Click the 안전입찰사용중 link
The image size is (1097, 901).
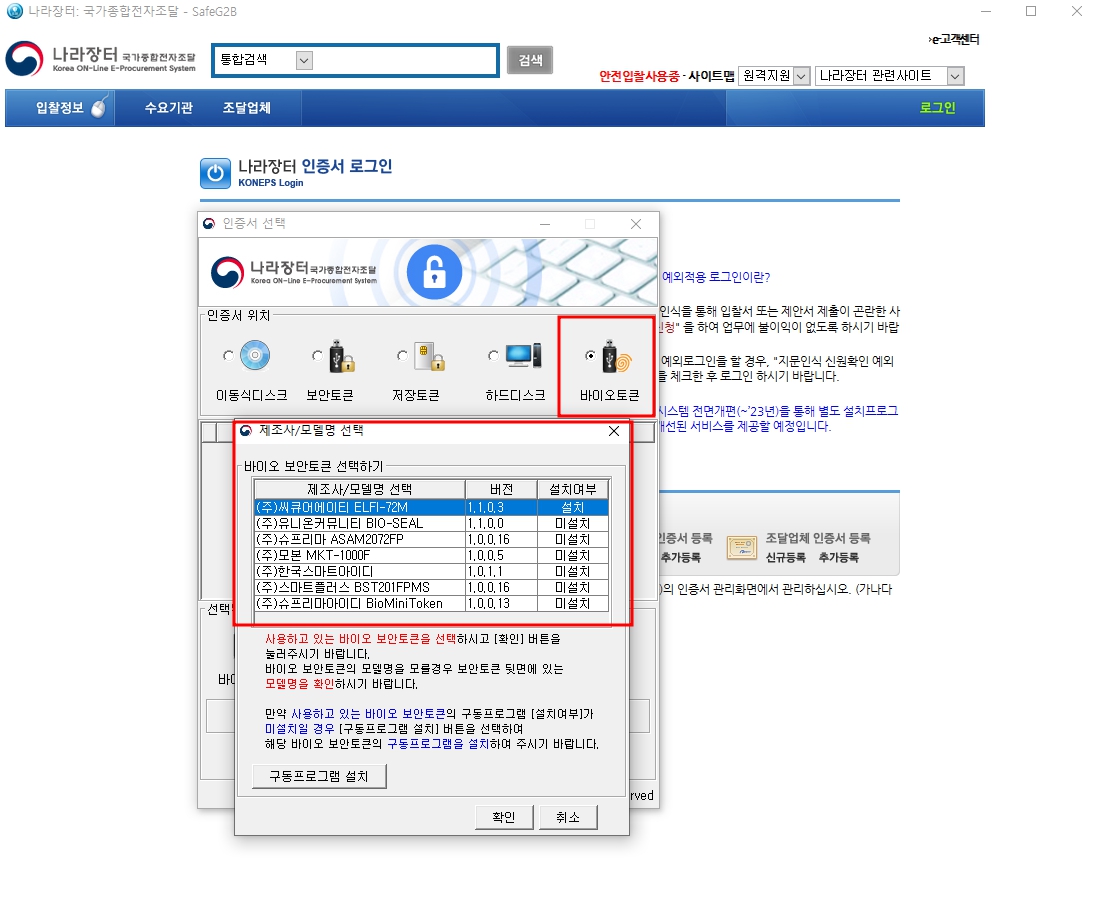[639, 76]
